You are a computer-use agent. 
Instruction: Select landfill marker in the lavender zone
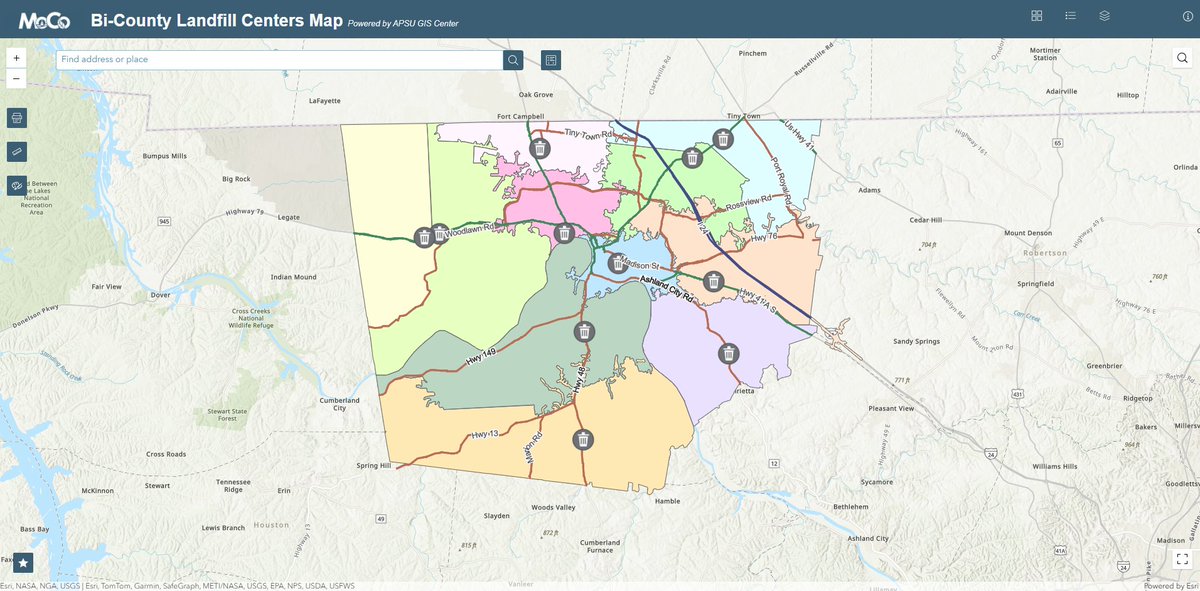tap(729, 353)
